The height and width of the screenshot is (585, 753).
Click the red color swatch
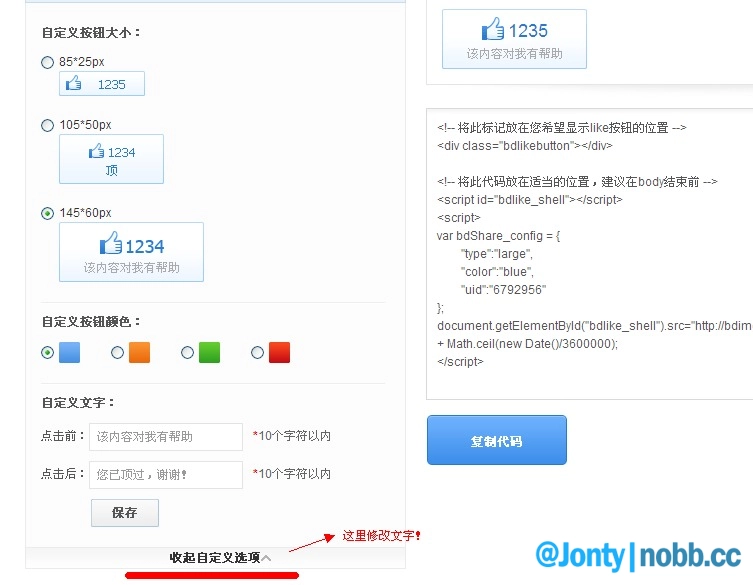point(279,352)
